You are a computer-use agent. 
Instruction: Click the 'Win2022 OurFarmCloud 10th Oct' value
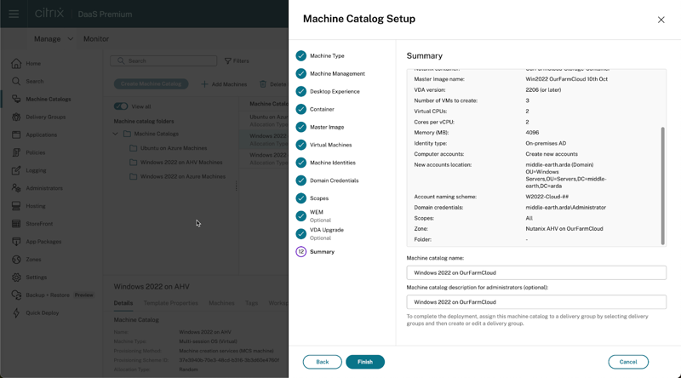[x=566, y=79]
